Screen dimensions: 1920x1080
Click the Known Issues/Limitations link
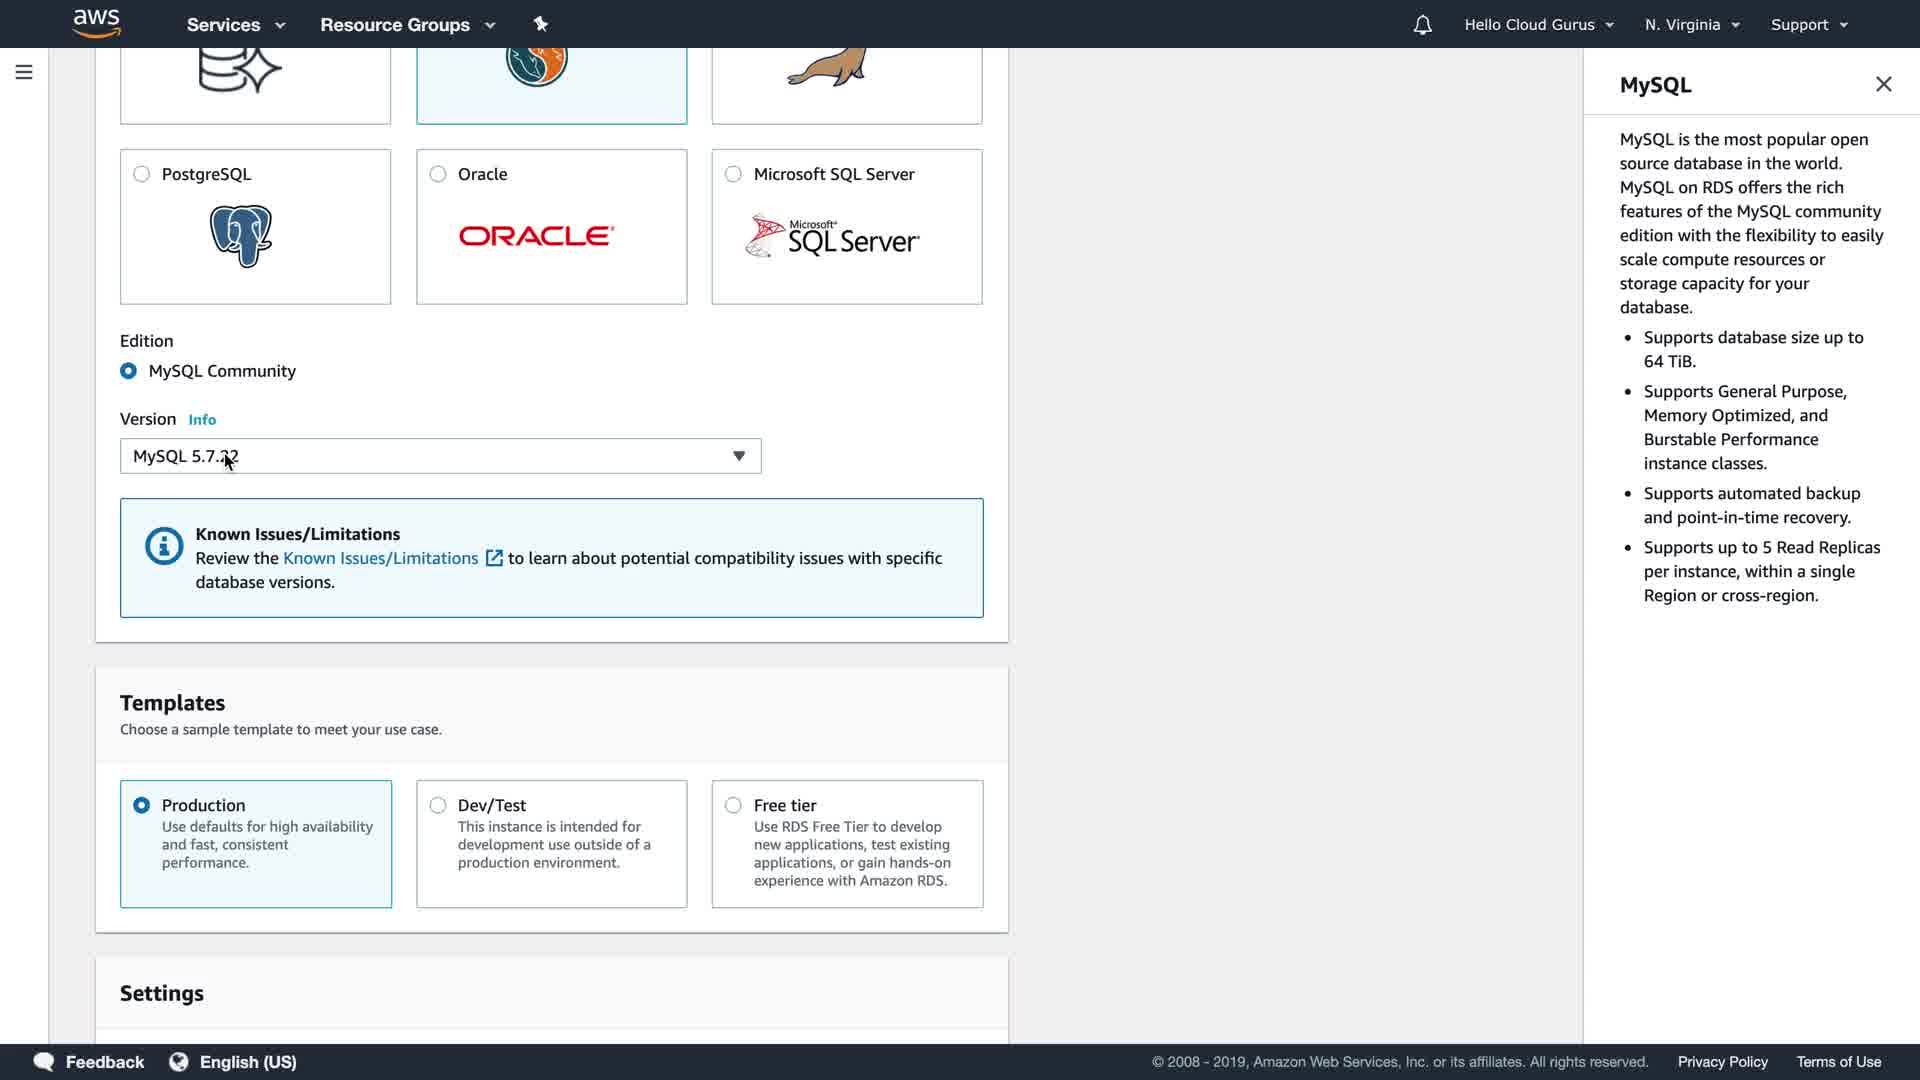pos(380,558)
